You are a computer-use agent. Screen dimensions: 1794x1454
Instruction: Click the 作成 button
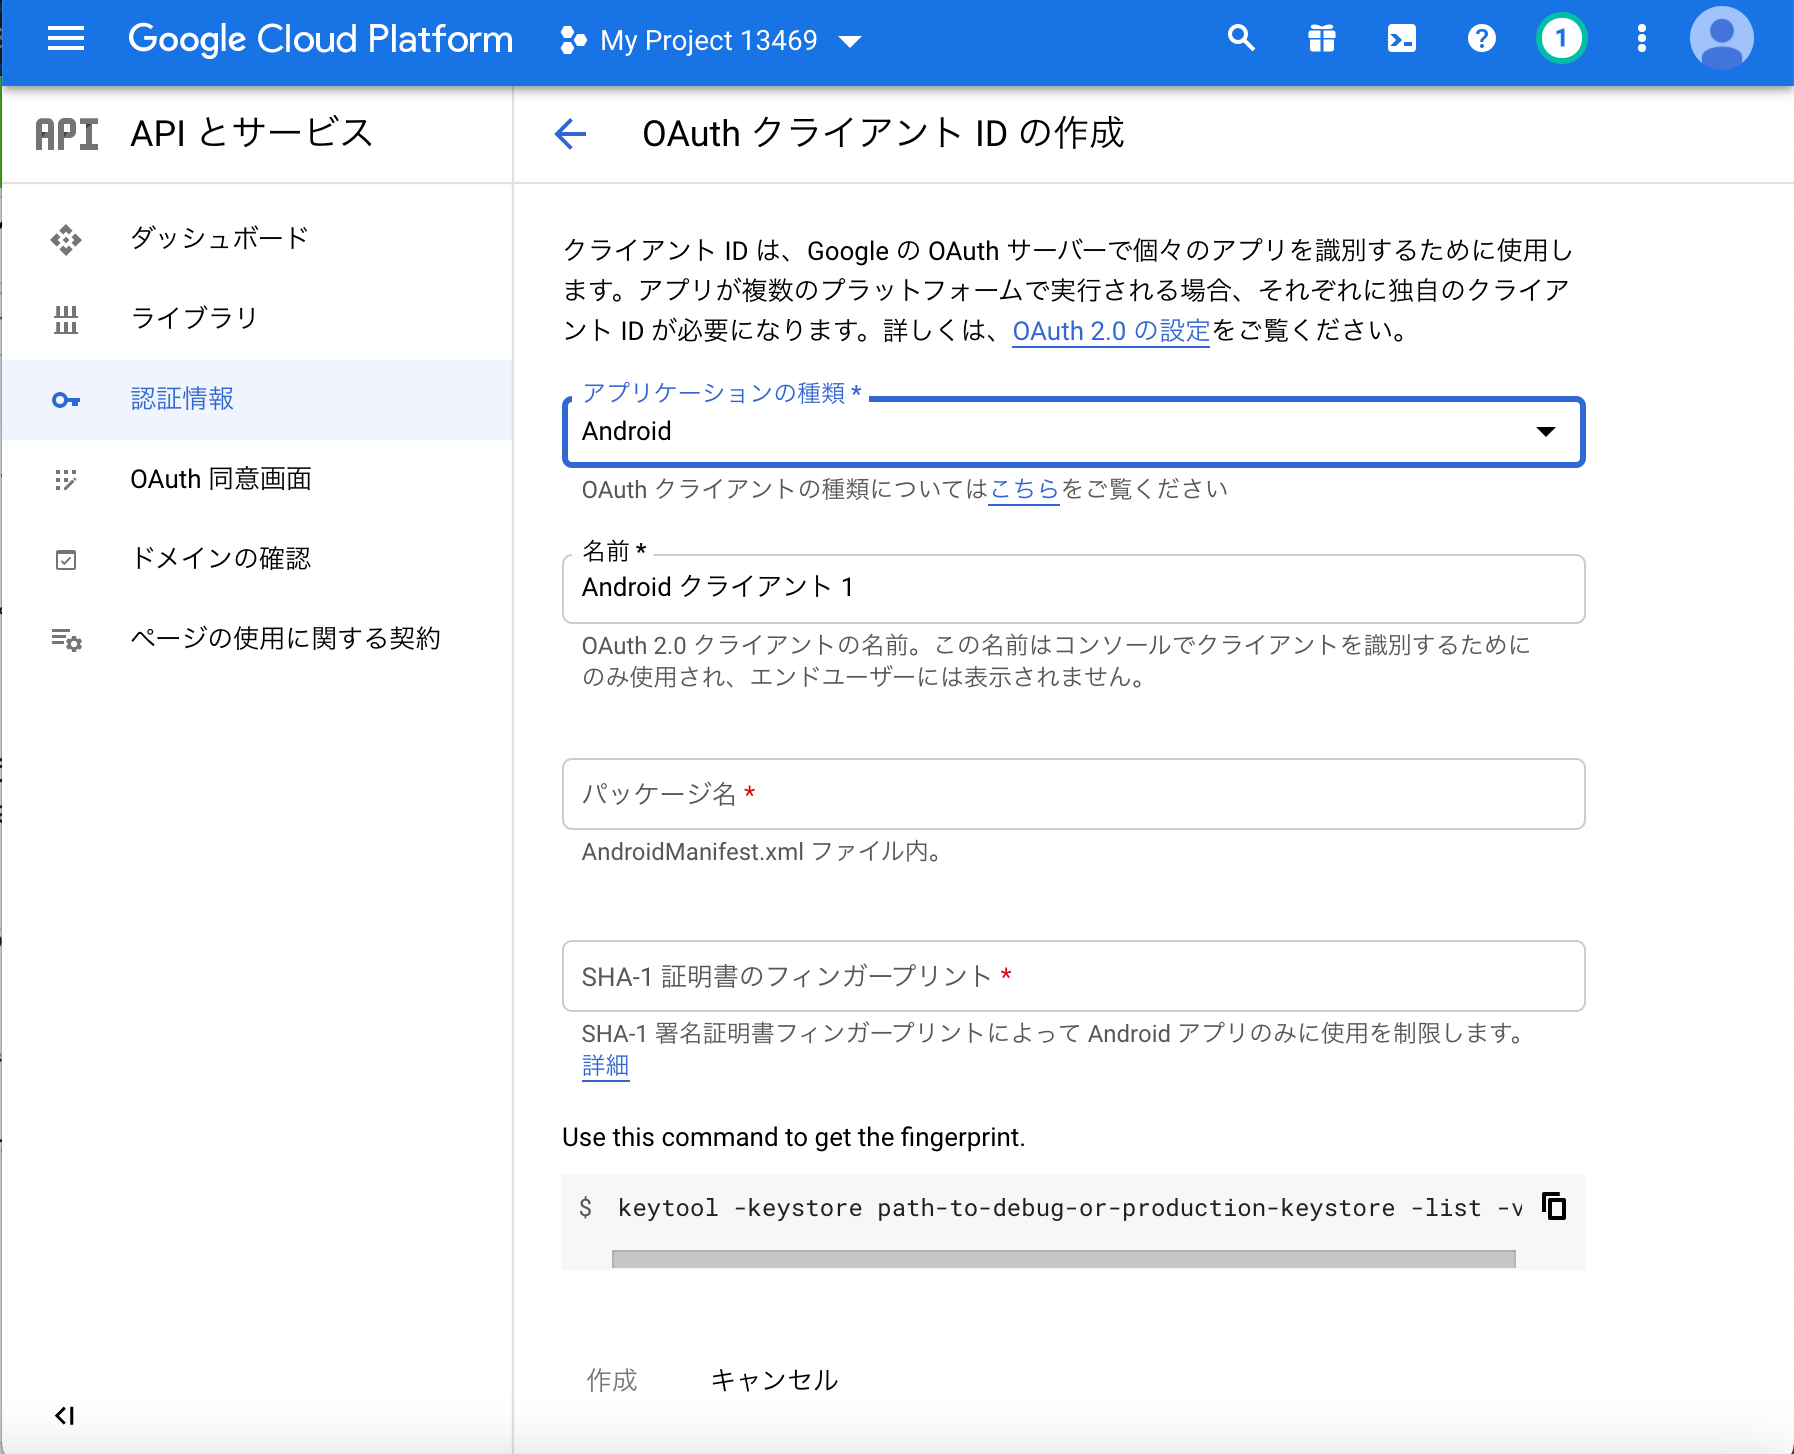[611, 1380]
